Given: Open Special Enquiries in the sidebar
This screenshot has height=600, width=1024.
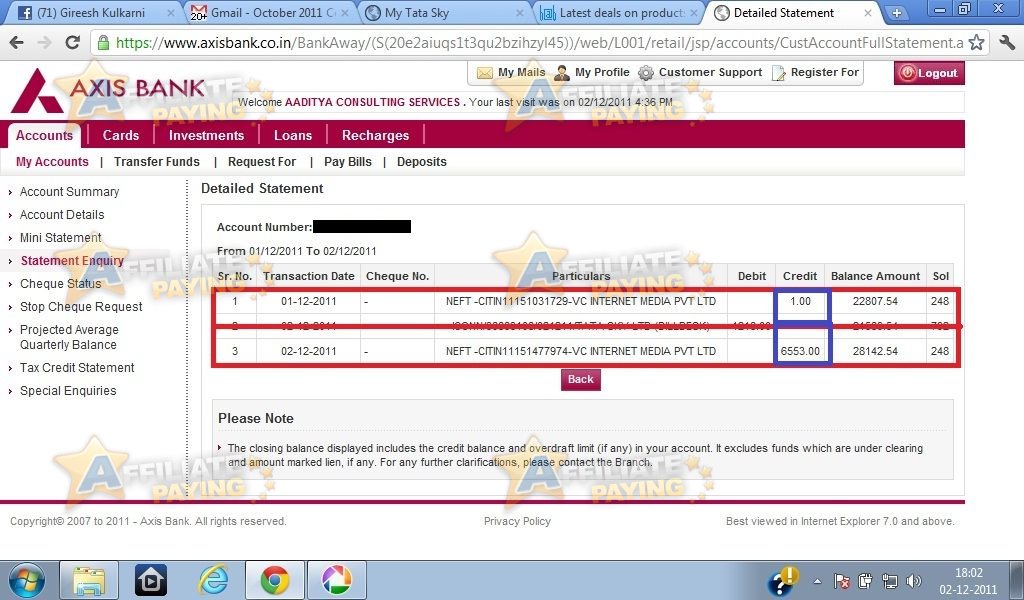Looking at the screenshot, I should click(68, 390).
